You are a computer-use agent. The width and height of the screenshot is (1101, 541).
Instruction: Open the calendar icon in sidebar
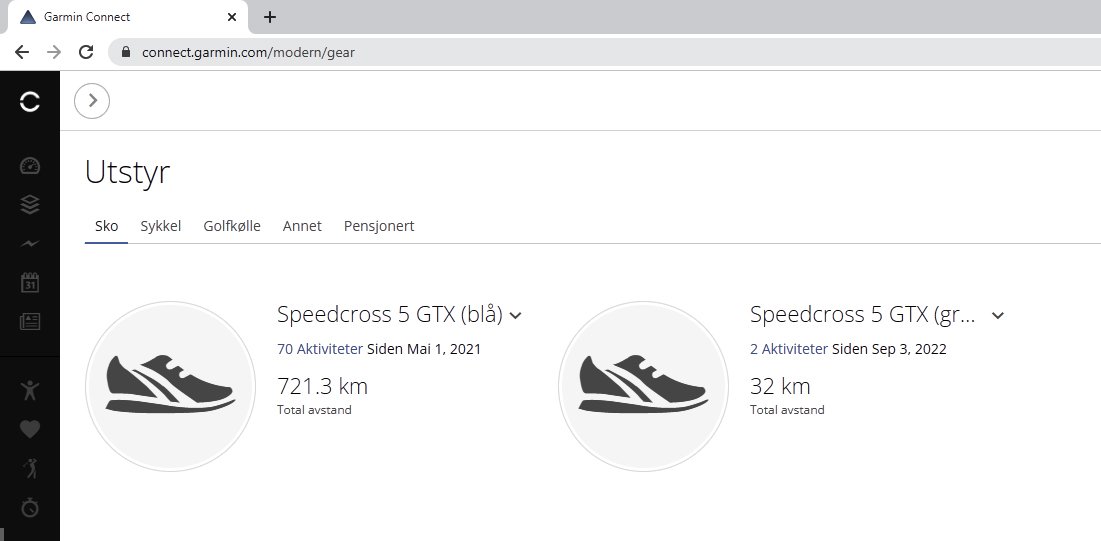click(x=30, y=283)
